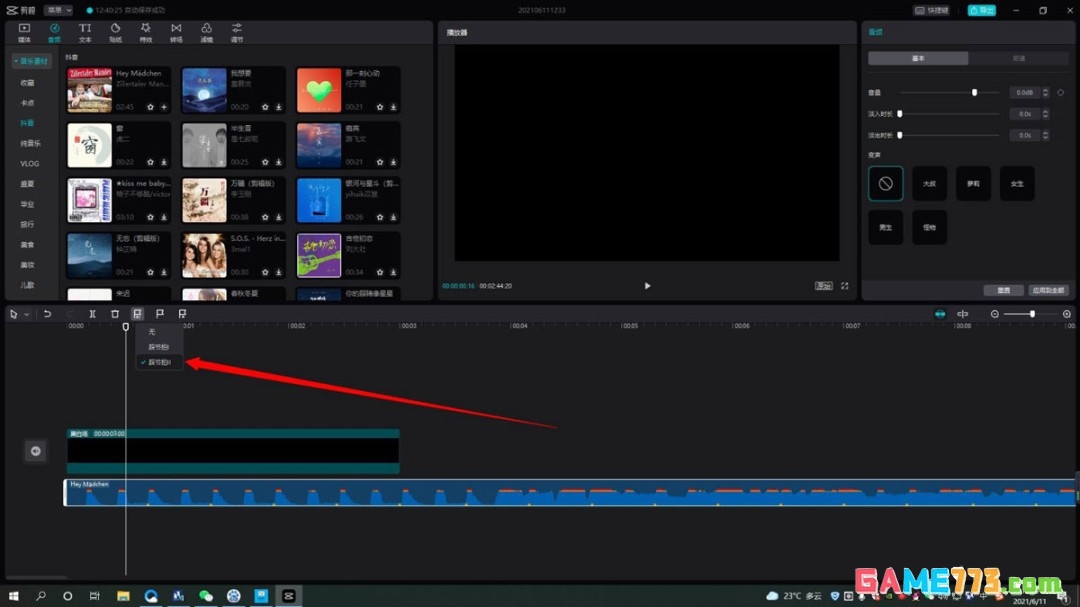This screenshot has height=607, width=1080.
Task: Open the 转场 transitions panel icon
Action: (176, 32)
